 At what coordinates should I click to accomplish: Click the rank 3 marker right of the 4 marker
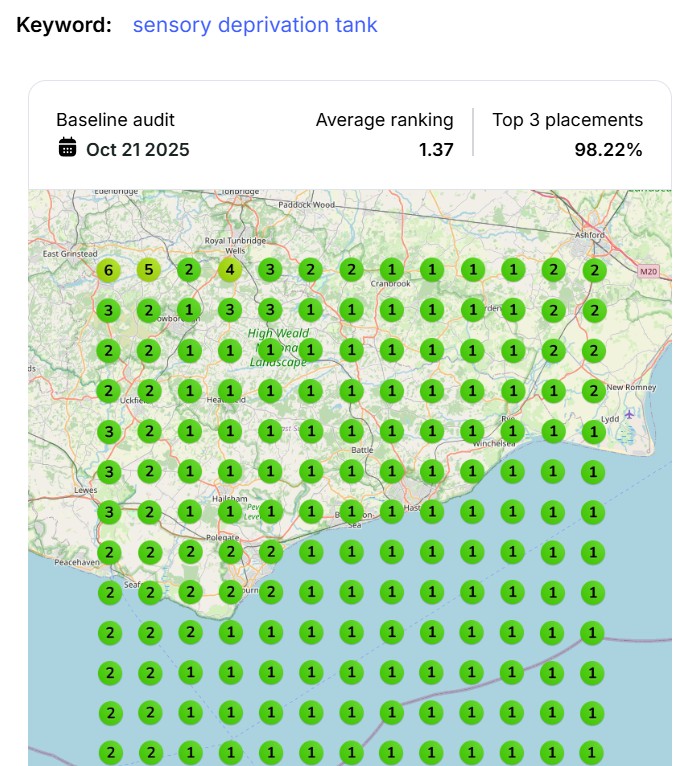pos(269,270)
